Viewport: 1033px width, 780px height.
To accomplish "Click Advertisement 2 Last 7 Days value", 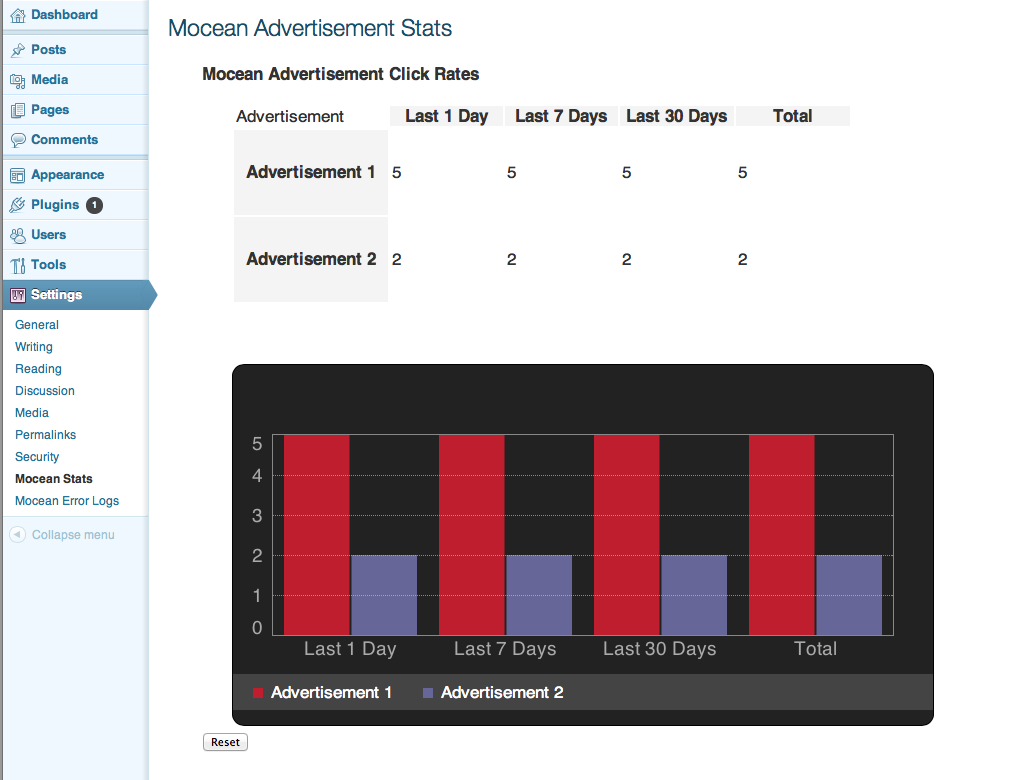I will coord(511,260).
